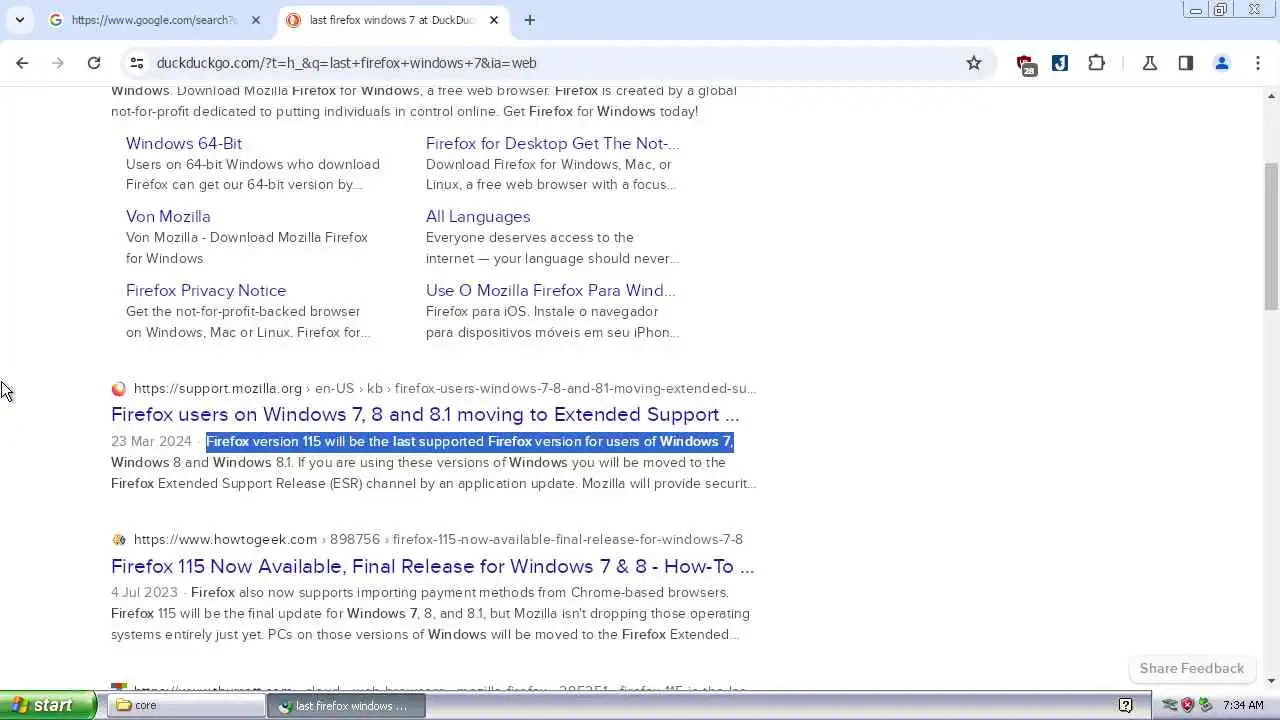Open Firefox users on Windows 7, 8 result

point(425,414)
